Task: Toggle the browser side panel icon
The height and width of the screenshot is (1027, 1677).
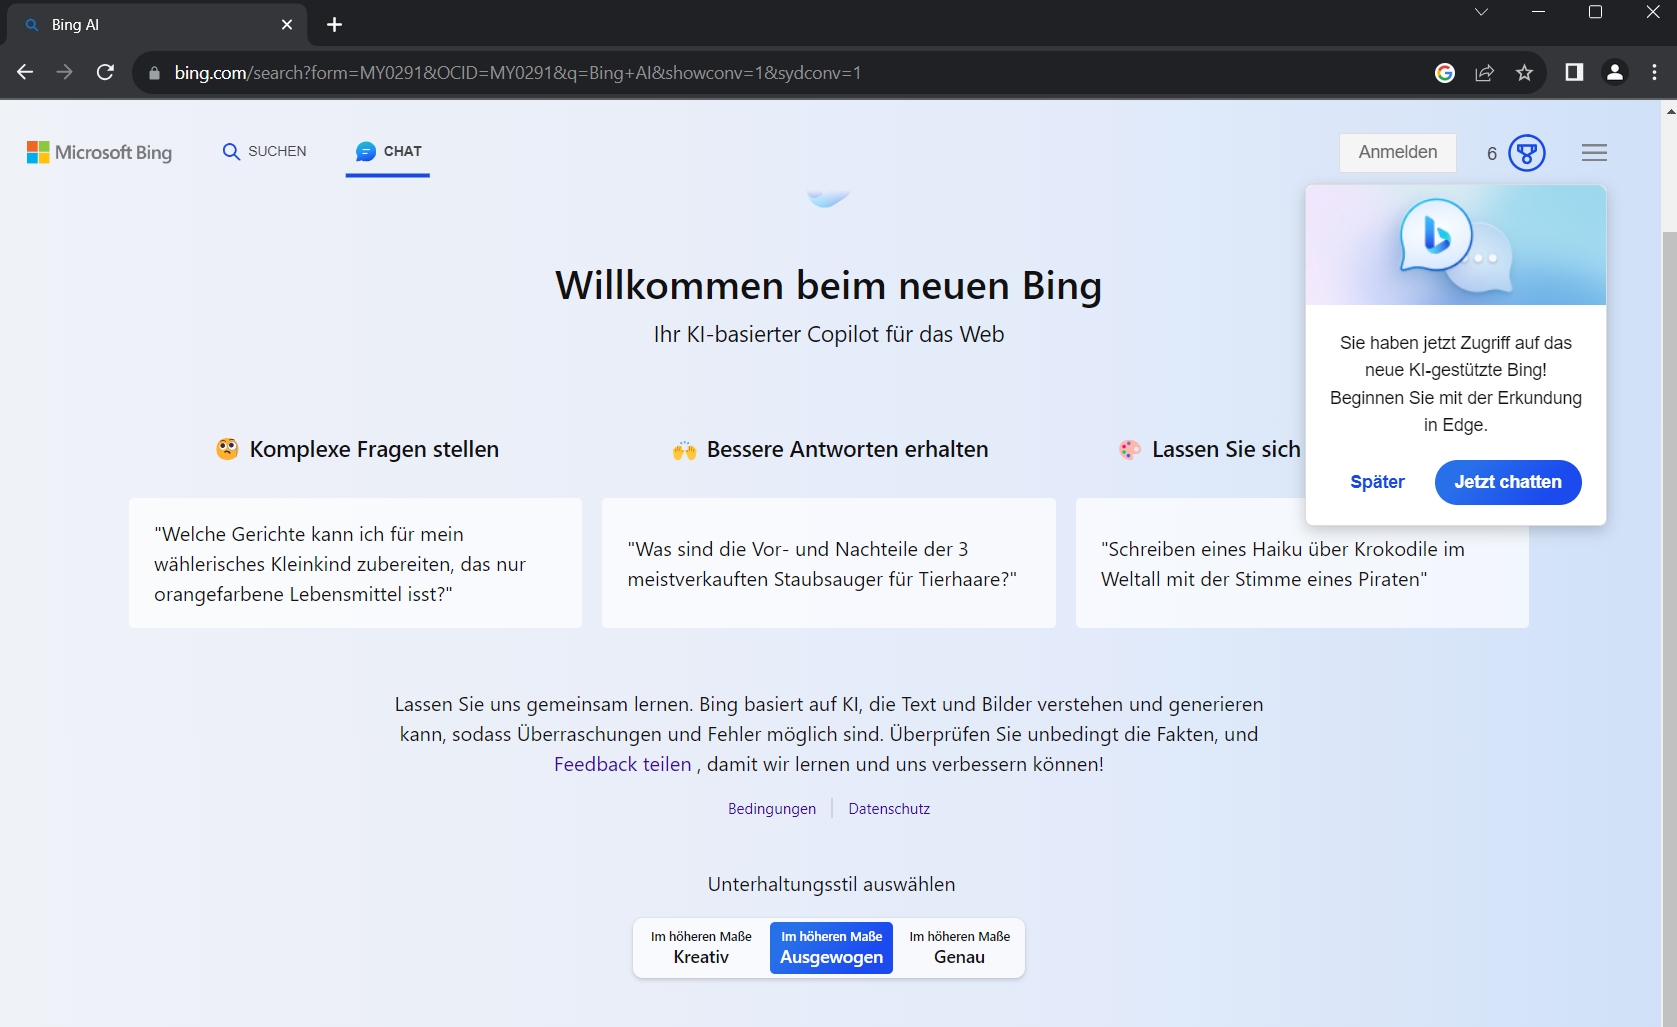Action: 1574,72
